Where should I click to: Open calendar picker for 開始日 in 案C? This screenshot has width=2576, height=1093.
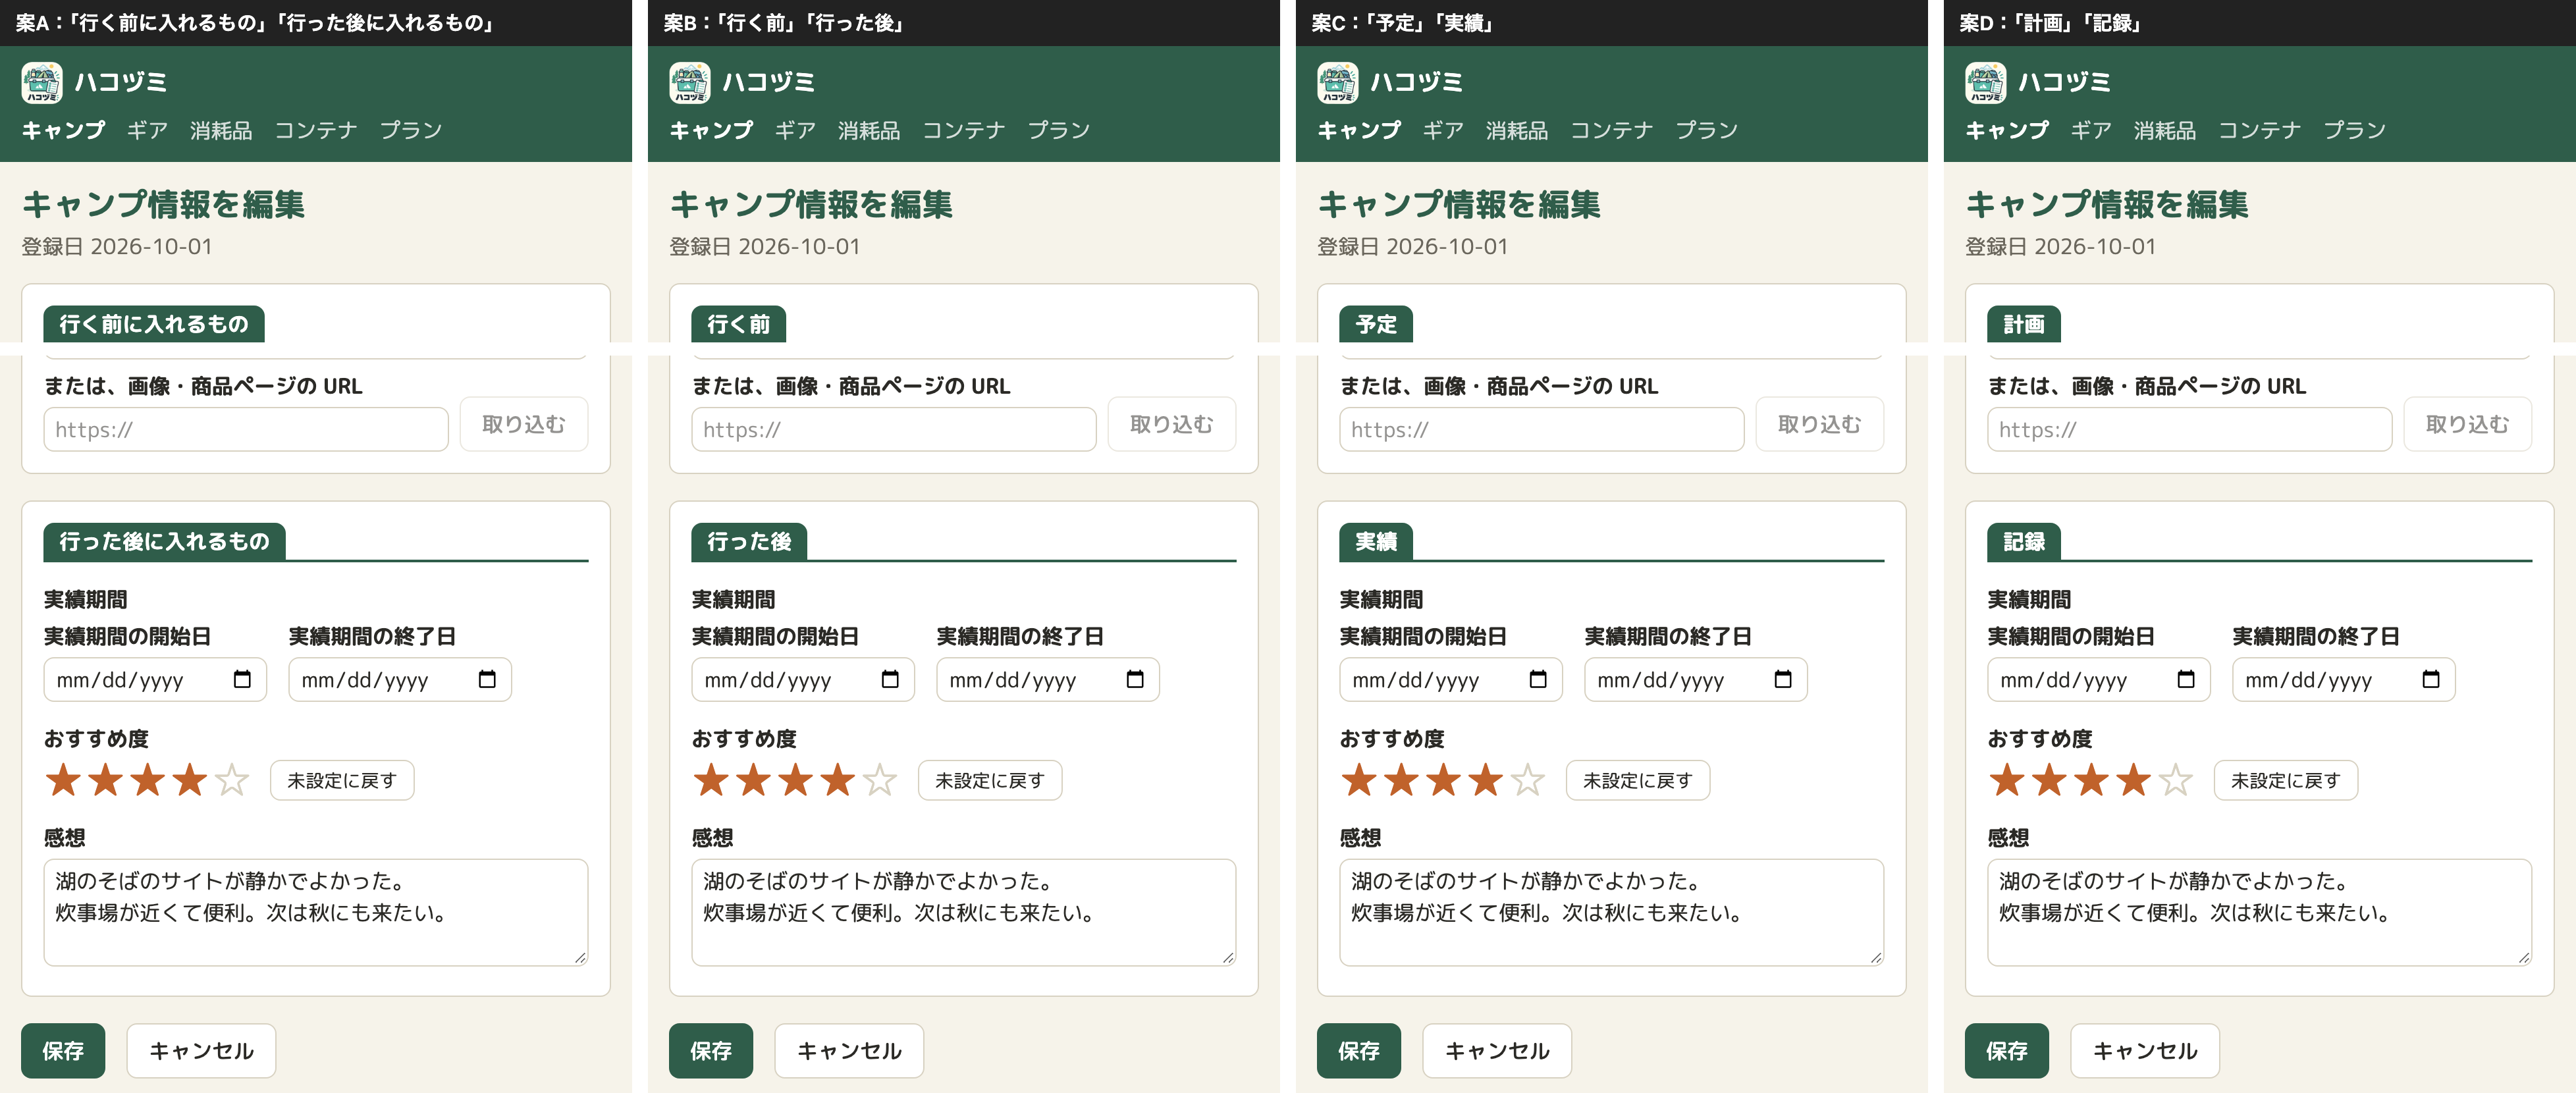(x=1538, y=680)
